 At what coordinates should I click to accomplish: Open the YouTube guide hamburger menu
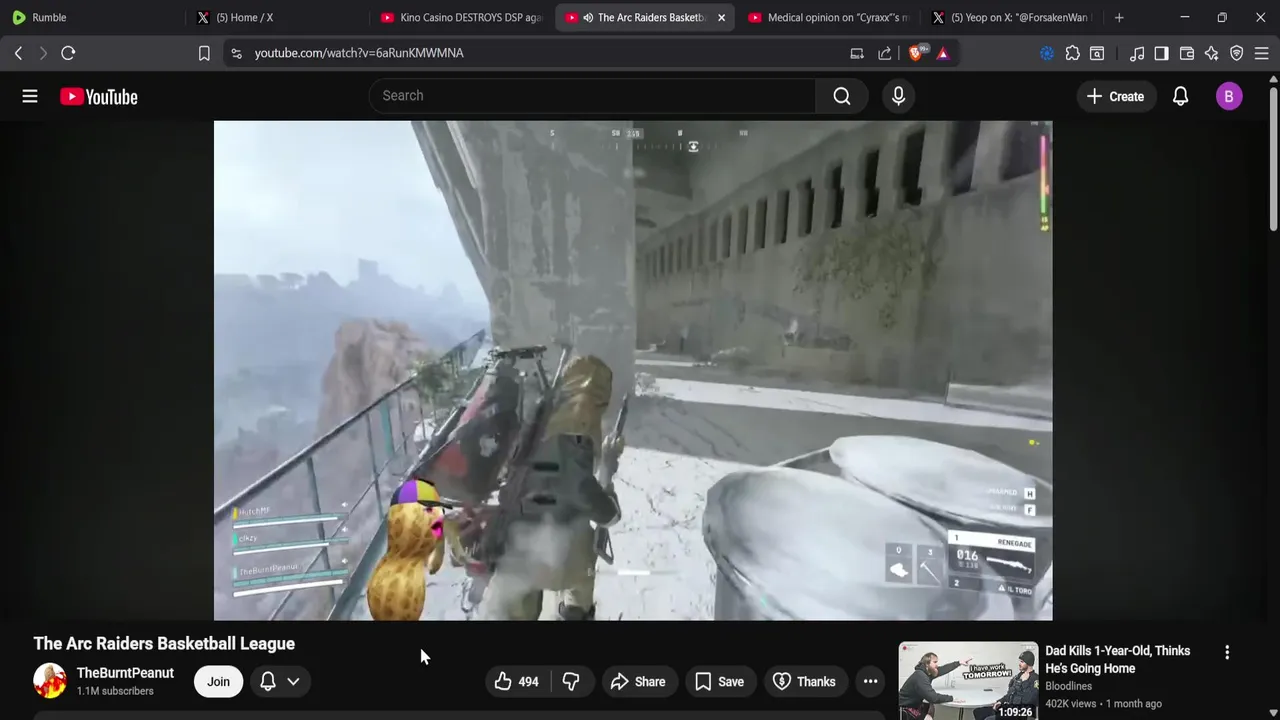(30, 96)
